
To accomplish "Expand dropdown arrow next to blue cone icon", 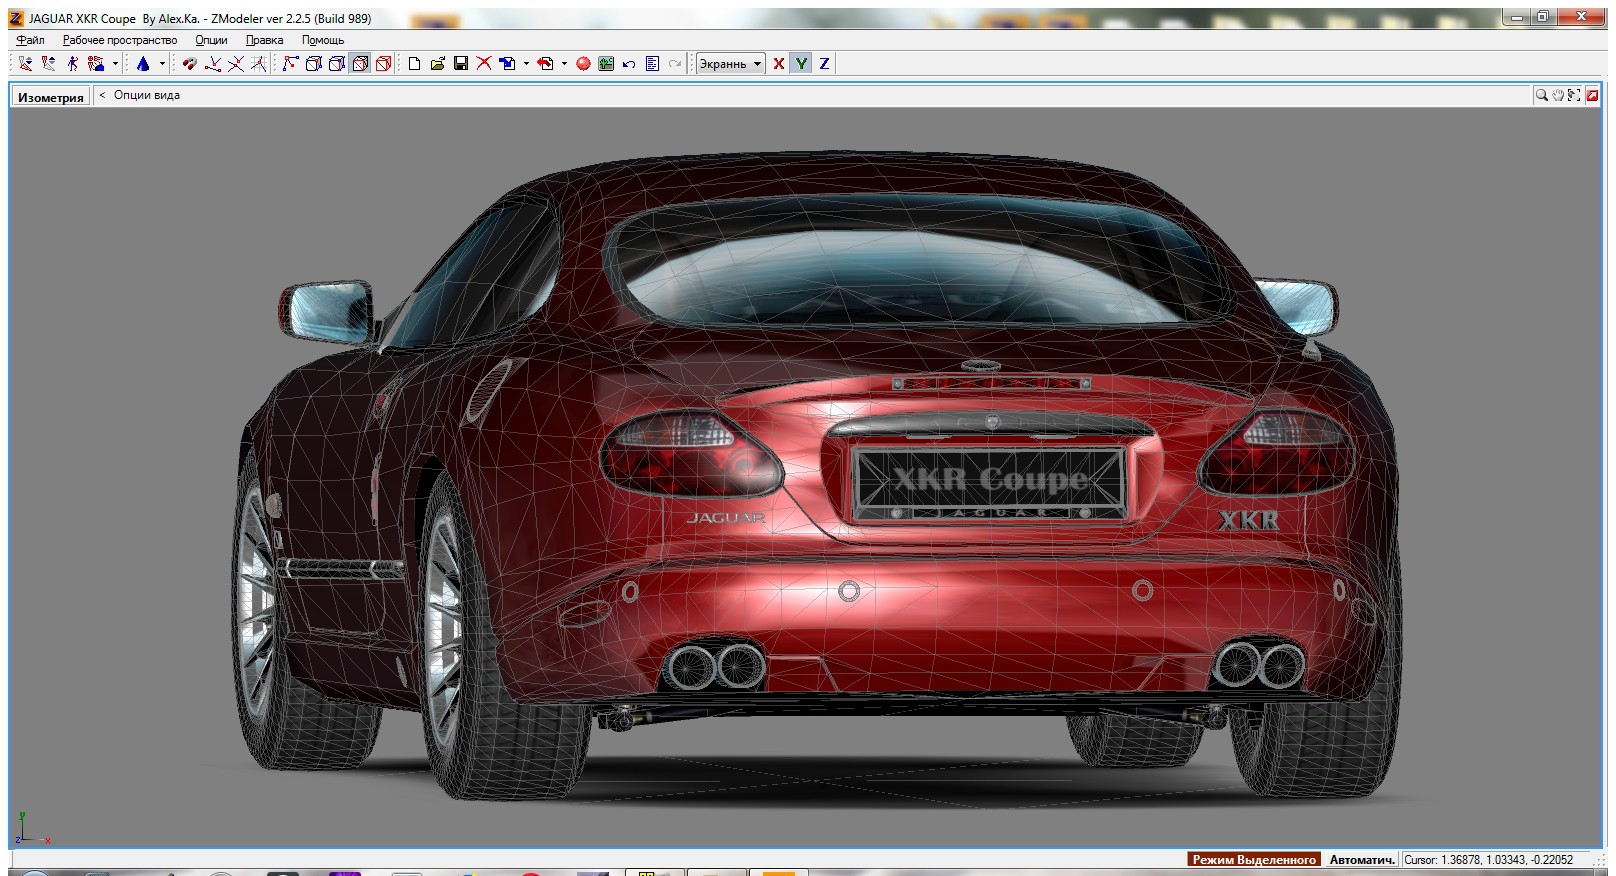I will click(x=162, y=64).
